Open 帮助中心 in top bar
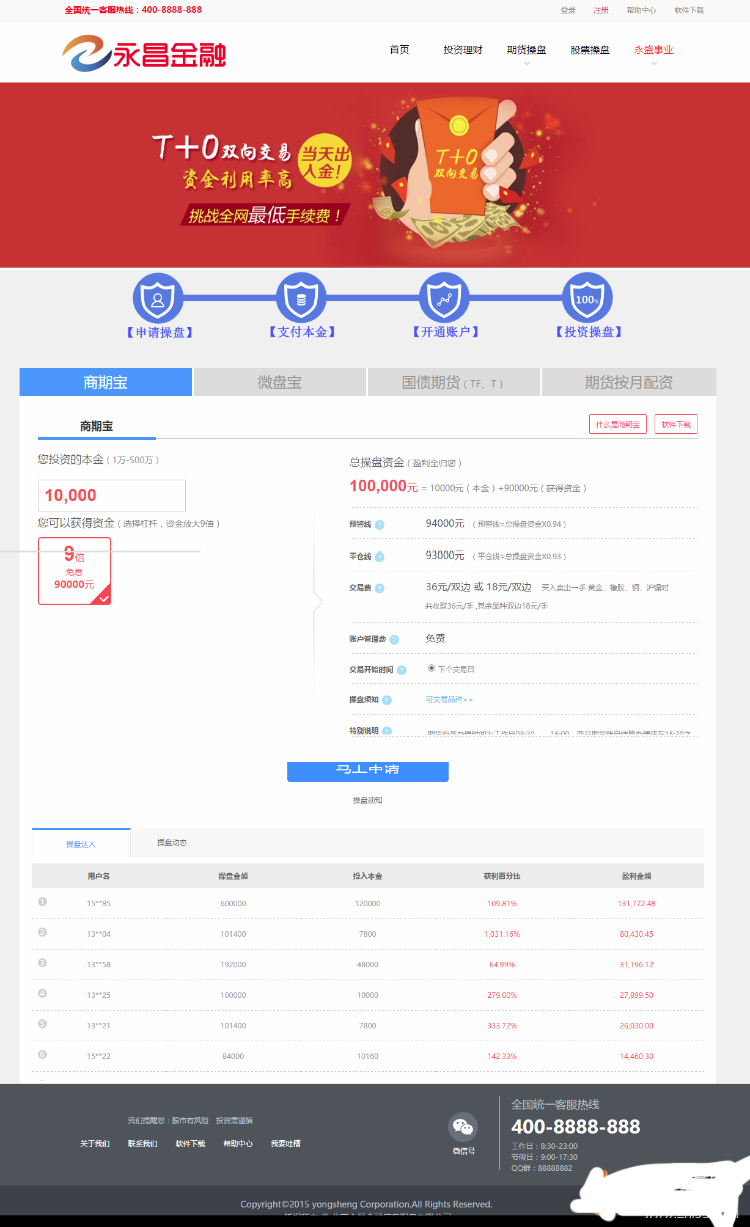Viewport: 750px width, 1227px height. [x=641, y=10]
